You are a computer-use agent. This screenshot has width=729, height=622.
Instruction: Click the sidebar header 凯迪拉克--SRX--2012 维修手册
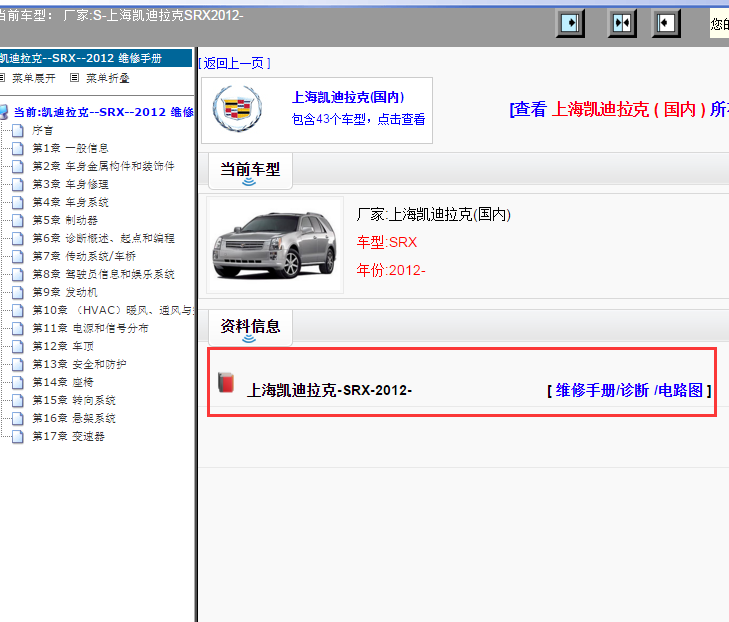click(x=96, y=58)
